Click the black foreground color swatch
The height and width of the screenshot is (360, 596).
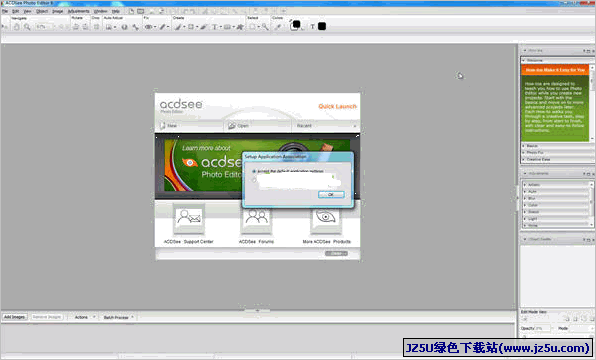(296, 25)
